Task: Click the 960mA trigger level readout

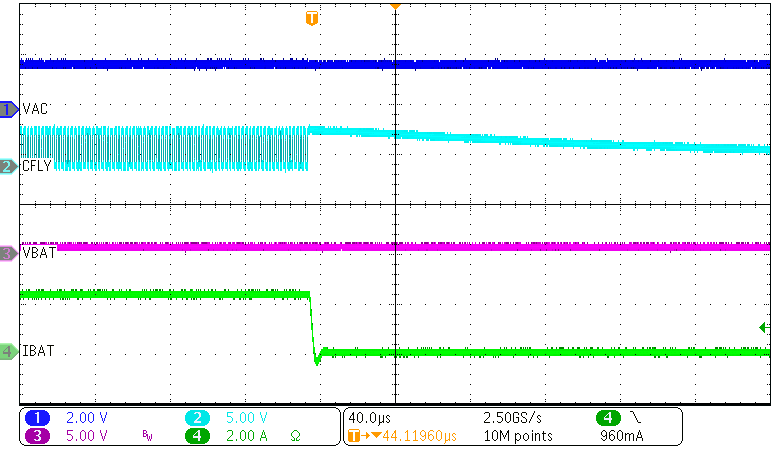Action: pyautogui.click(x=622, y=436)
